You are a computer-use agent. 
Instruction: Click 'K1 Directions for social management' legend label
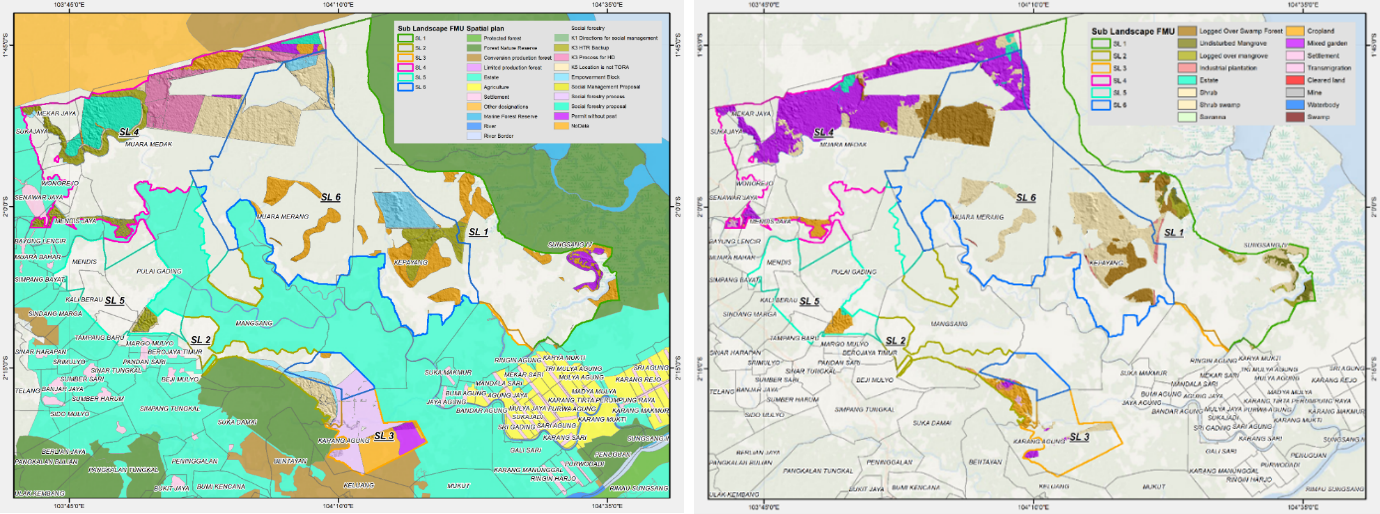point(614,38)
